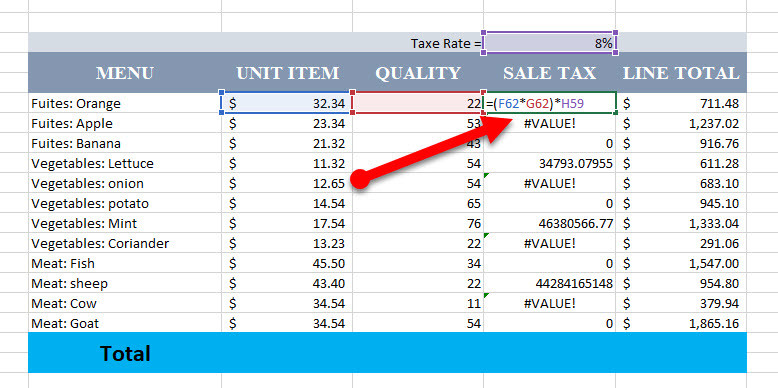Select line total 611.28
The image size is (778, 388).
click(681, 163)
